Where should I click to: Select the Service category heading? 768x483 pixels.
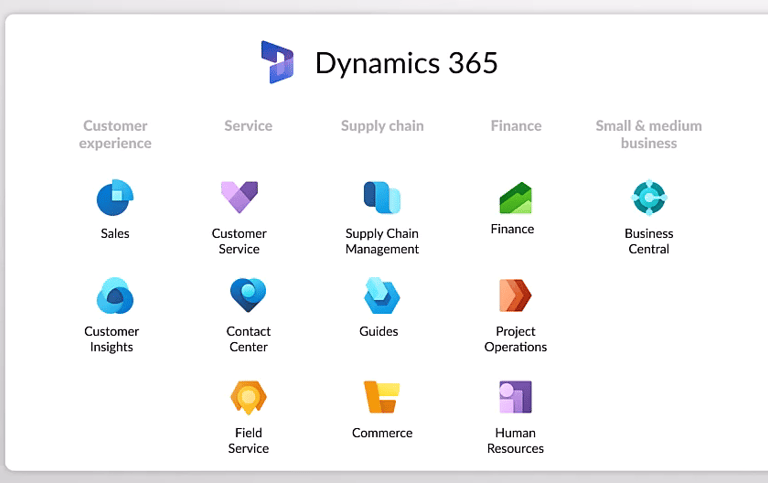[248, 126]
